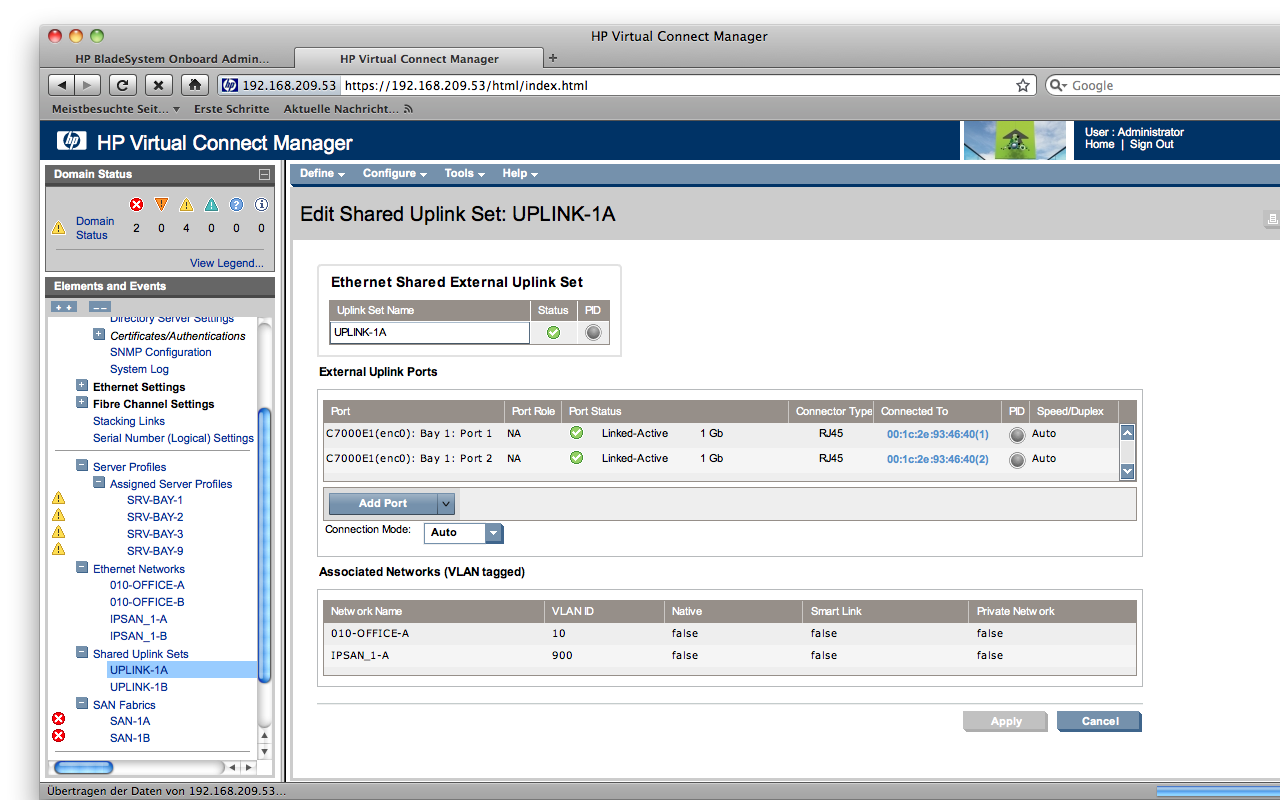Open Stacking Links tree item
Viewport: 1280px width, 800px height.
click(x=129, y=421)
